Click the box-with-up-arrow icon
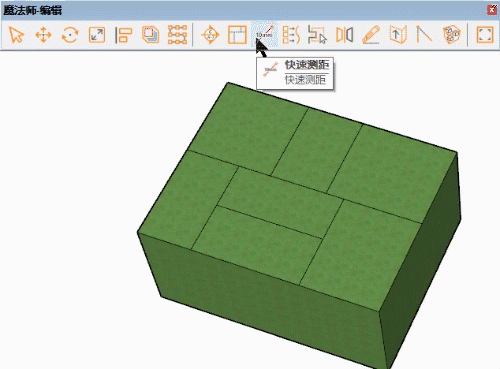 [398, 35]
